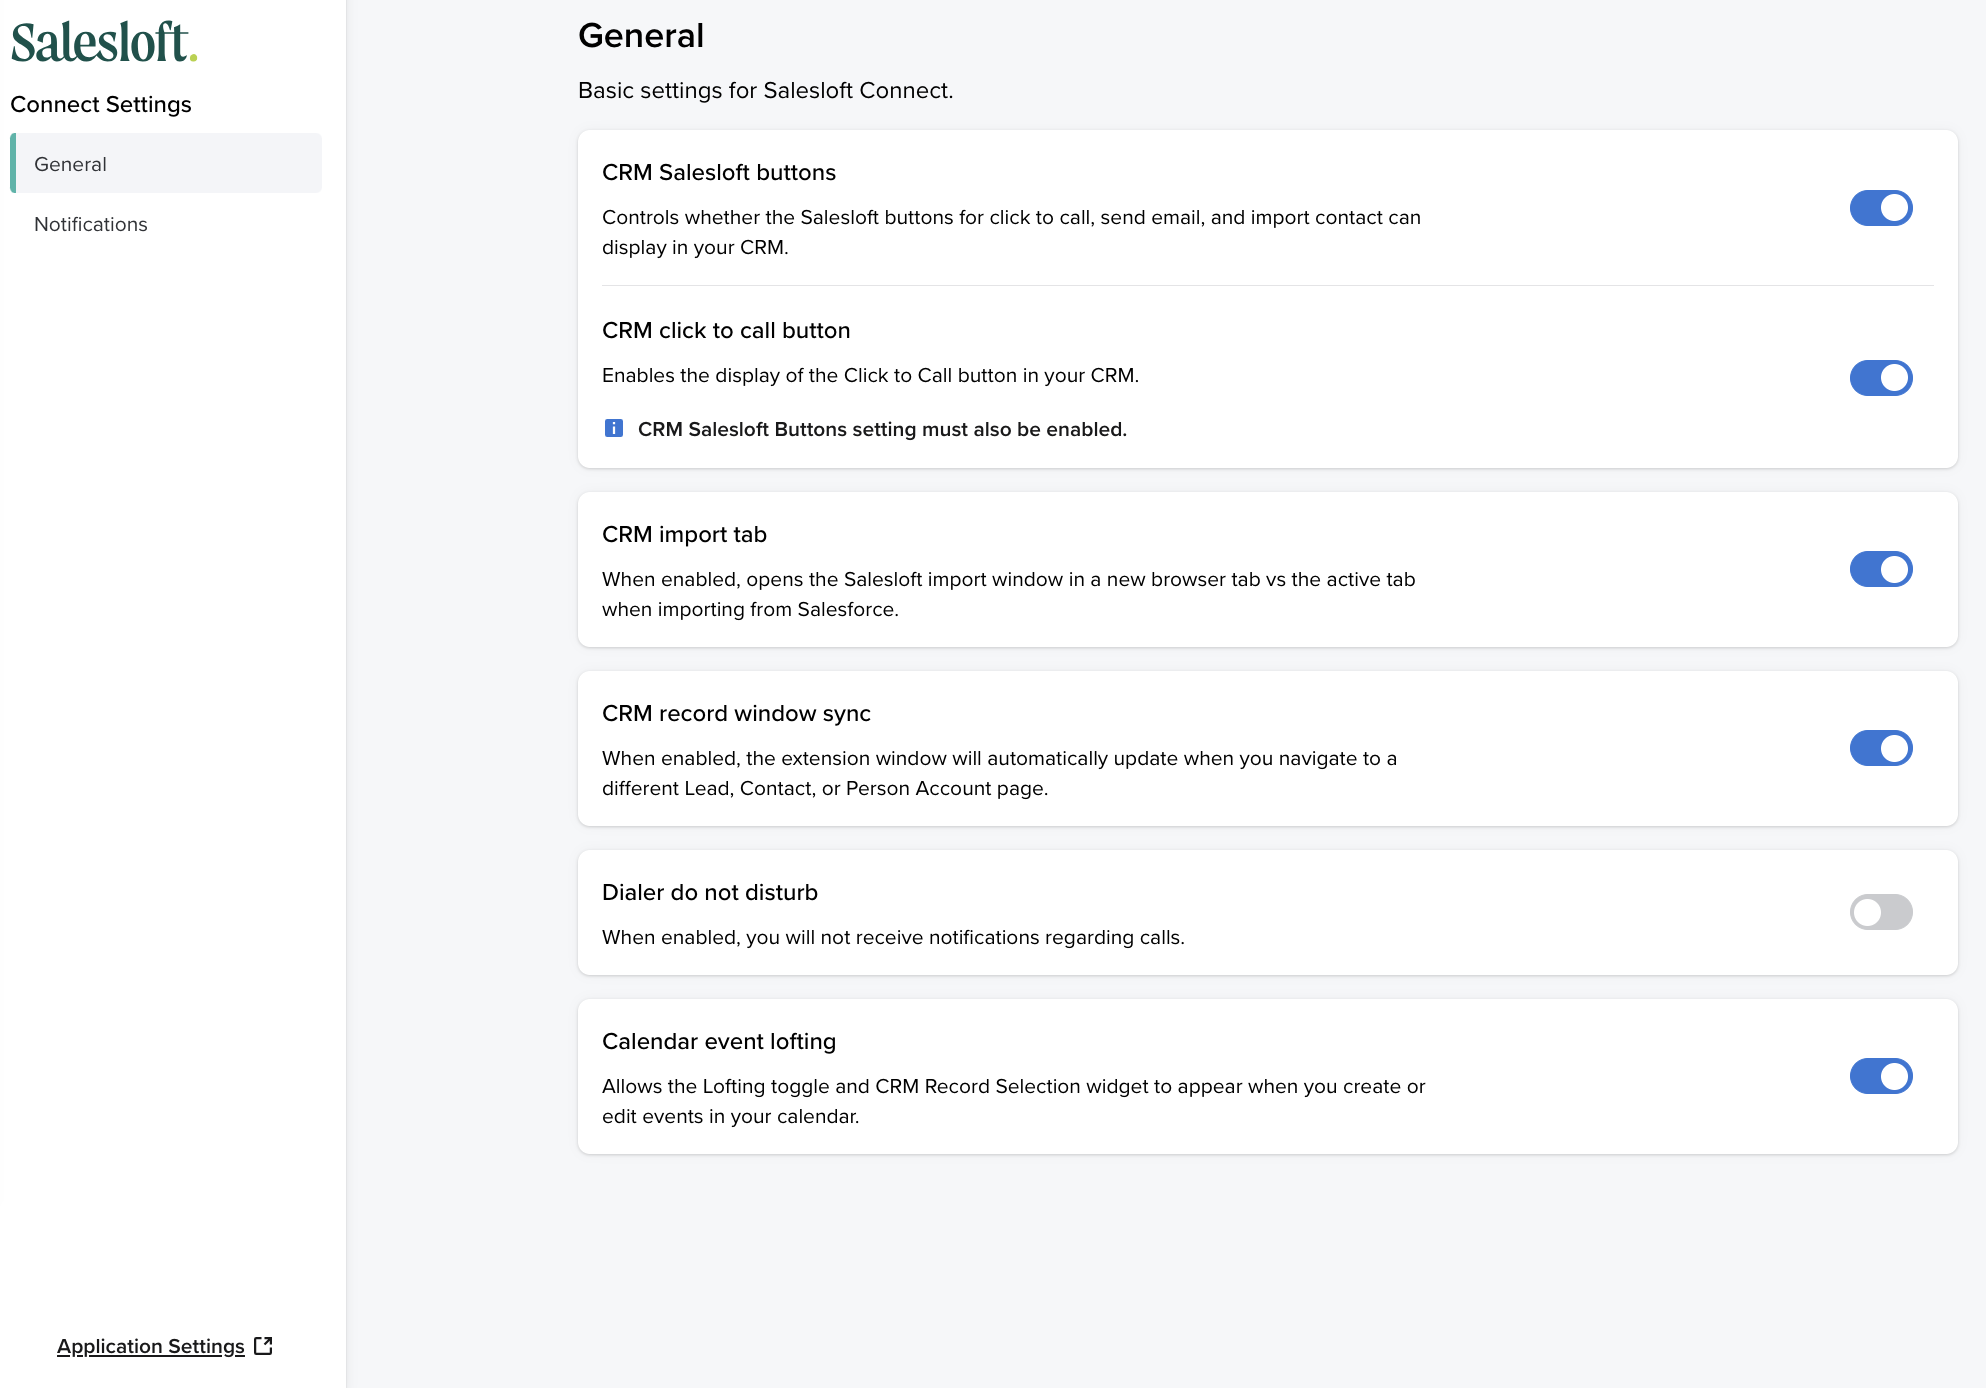This screenshot has width=1986, height=1388.
Task: Click the note about enabling CRM Salesloft Buttons
Action: [882, 429]
